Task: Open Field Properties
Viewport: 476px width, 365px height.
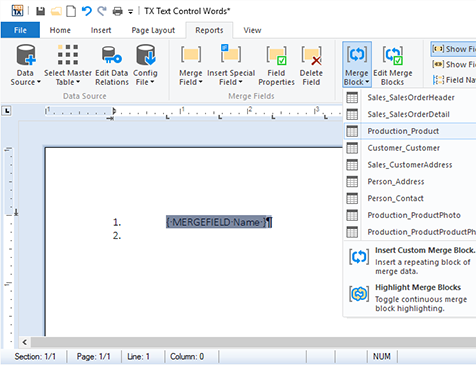Action: [276, 65]
